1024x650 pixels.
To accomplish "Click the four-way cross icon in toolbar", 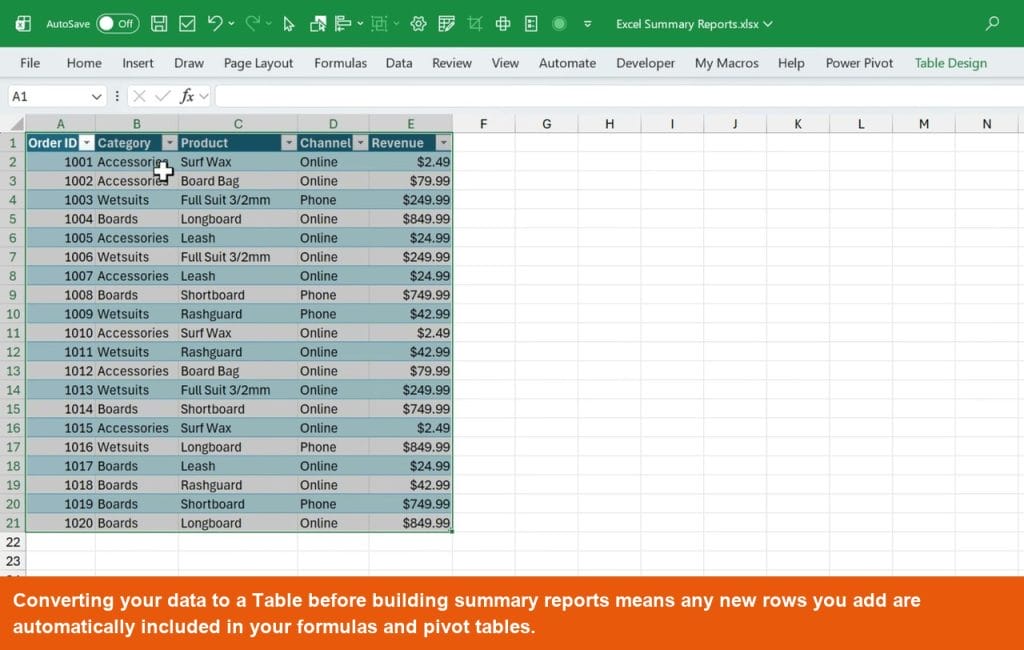I will [503, 24].
